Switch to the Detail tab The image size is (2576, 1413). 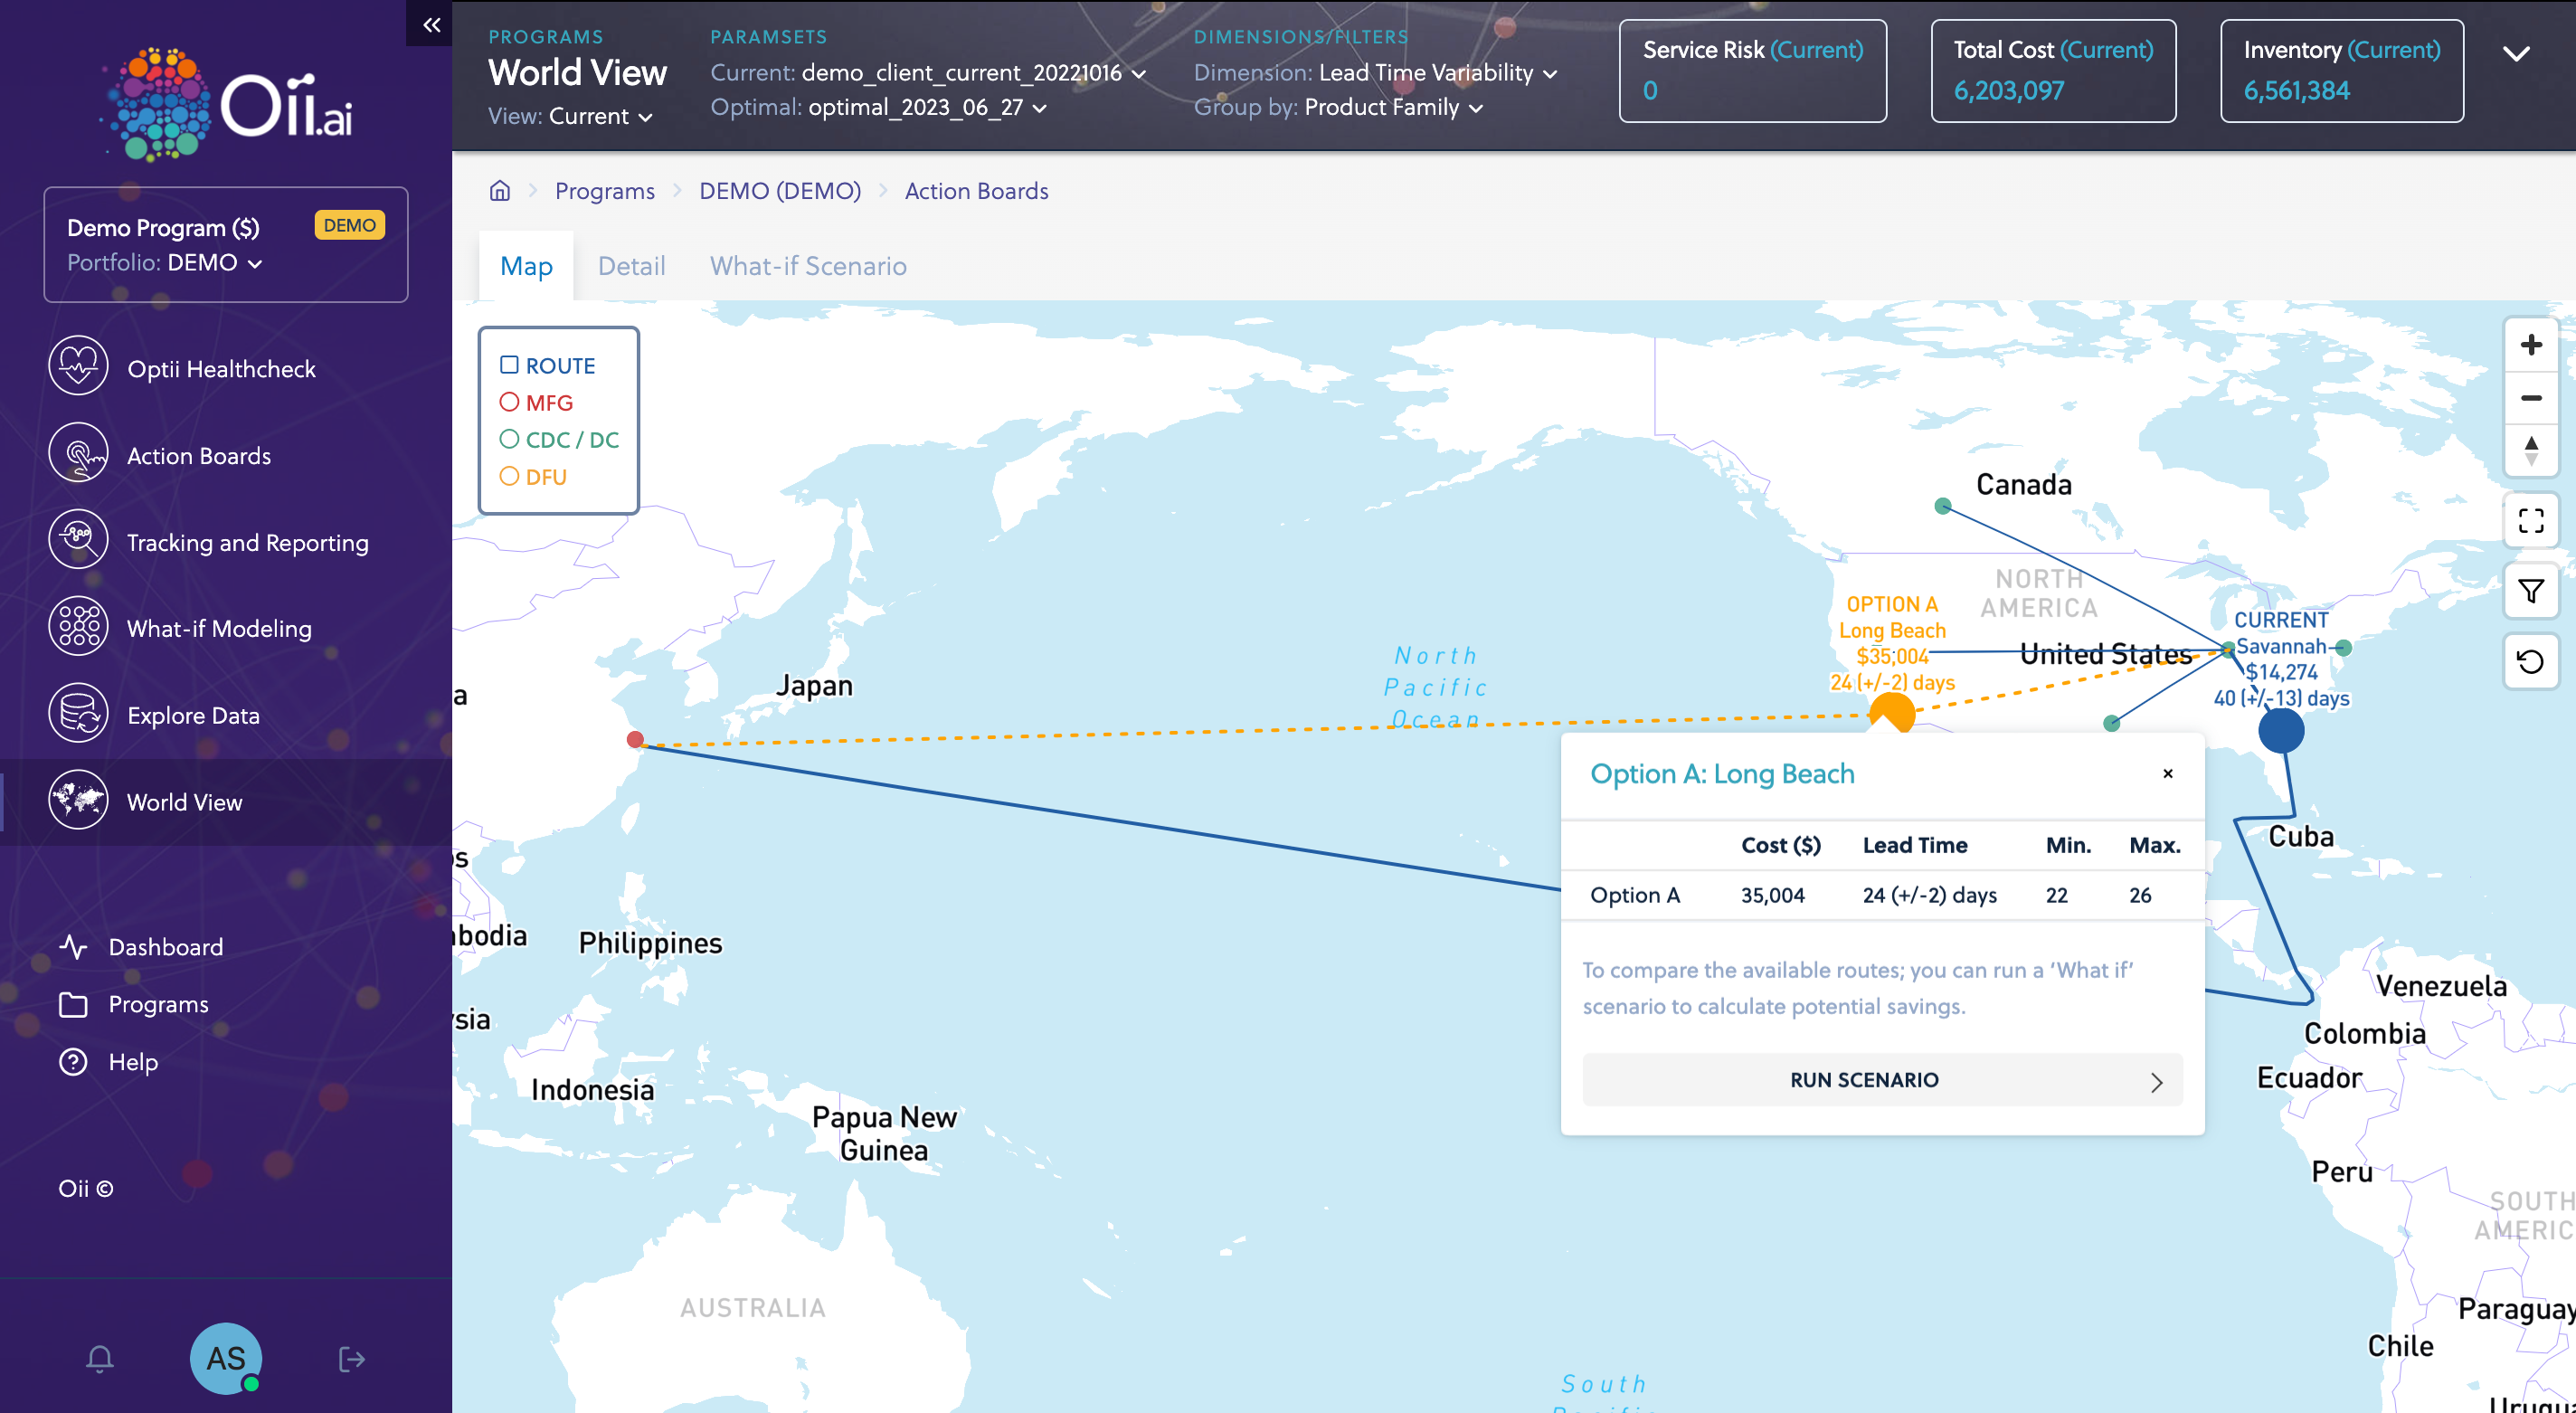631,266
